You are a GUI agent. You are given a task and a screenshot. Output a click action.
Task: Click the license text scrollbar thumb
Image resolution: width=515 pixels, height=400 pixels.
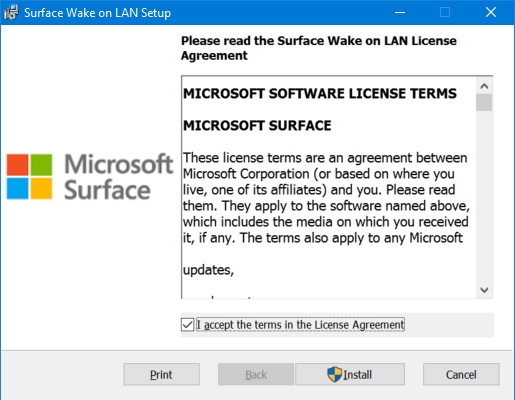[484, 102]
